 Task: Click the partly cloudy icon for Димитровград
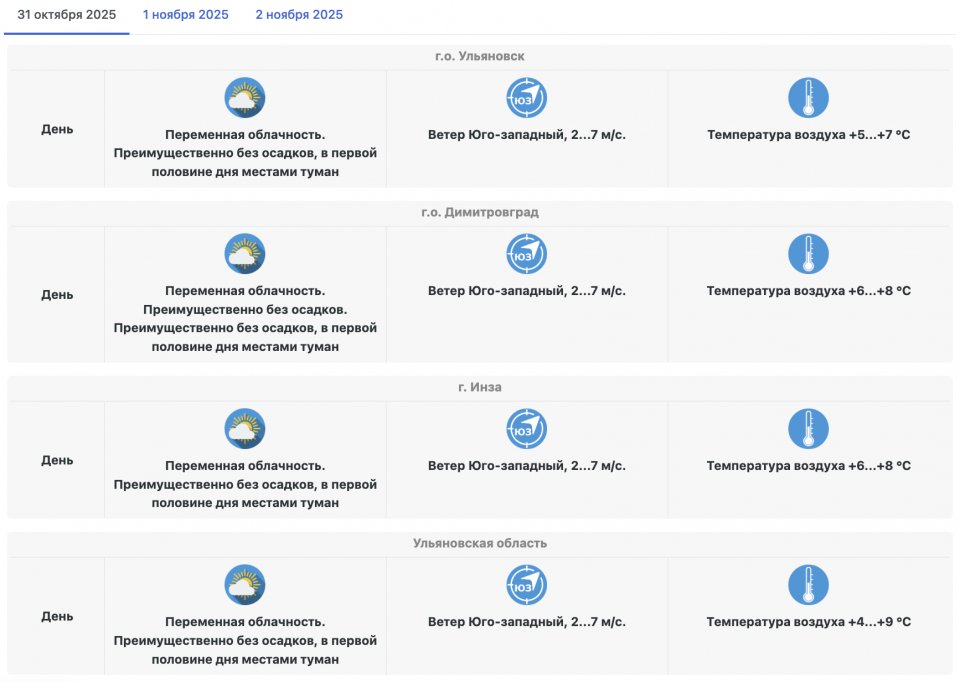pos(244,254)
